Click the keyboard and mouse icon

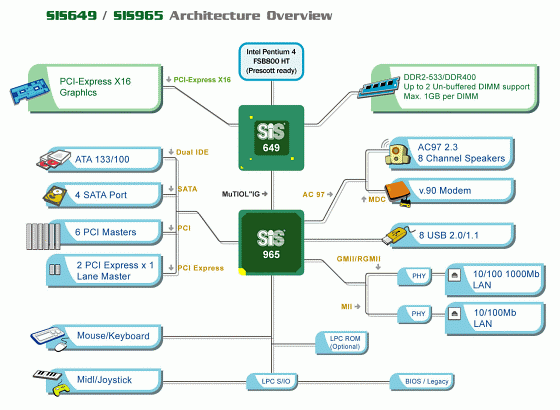click(49, 339)
